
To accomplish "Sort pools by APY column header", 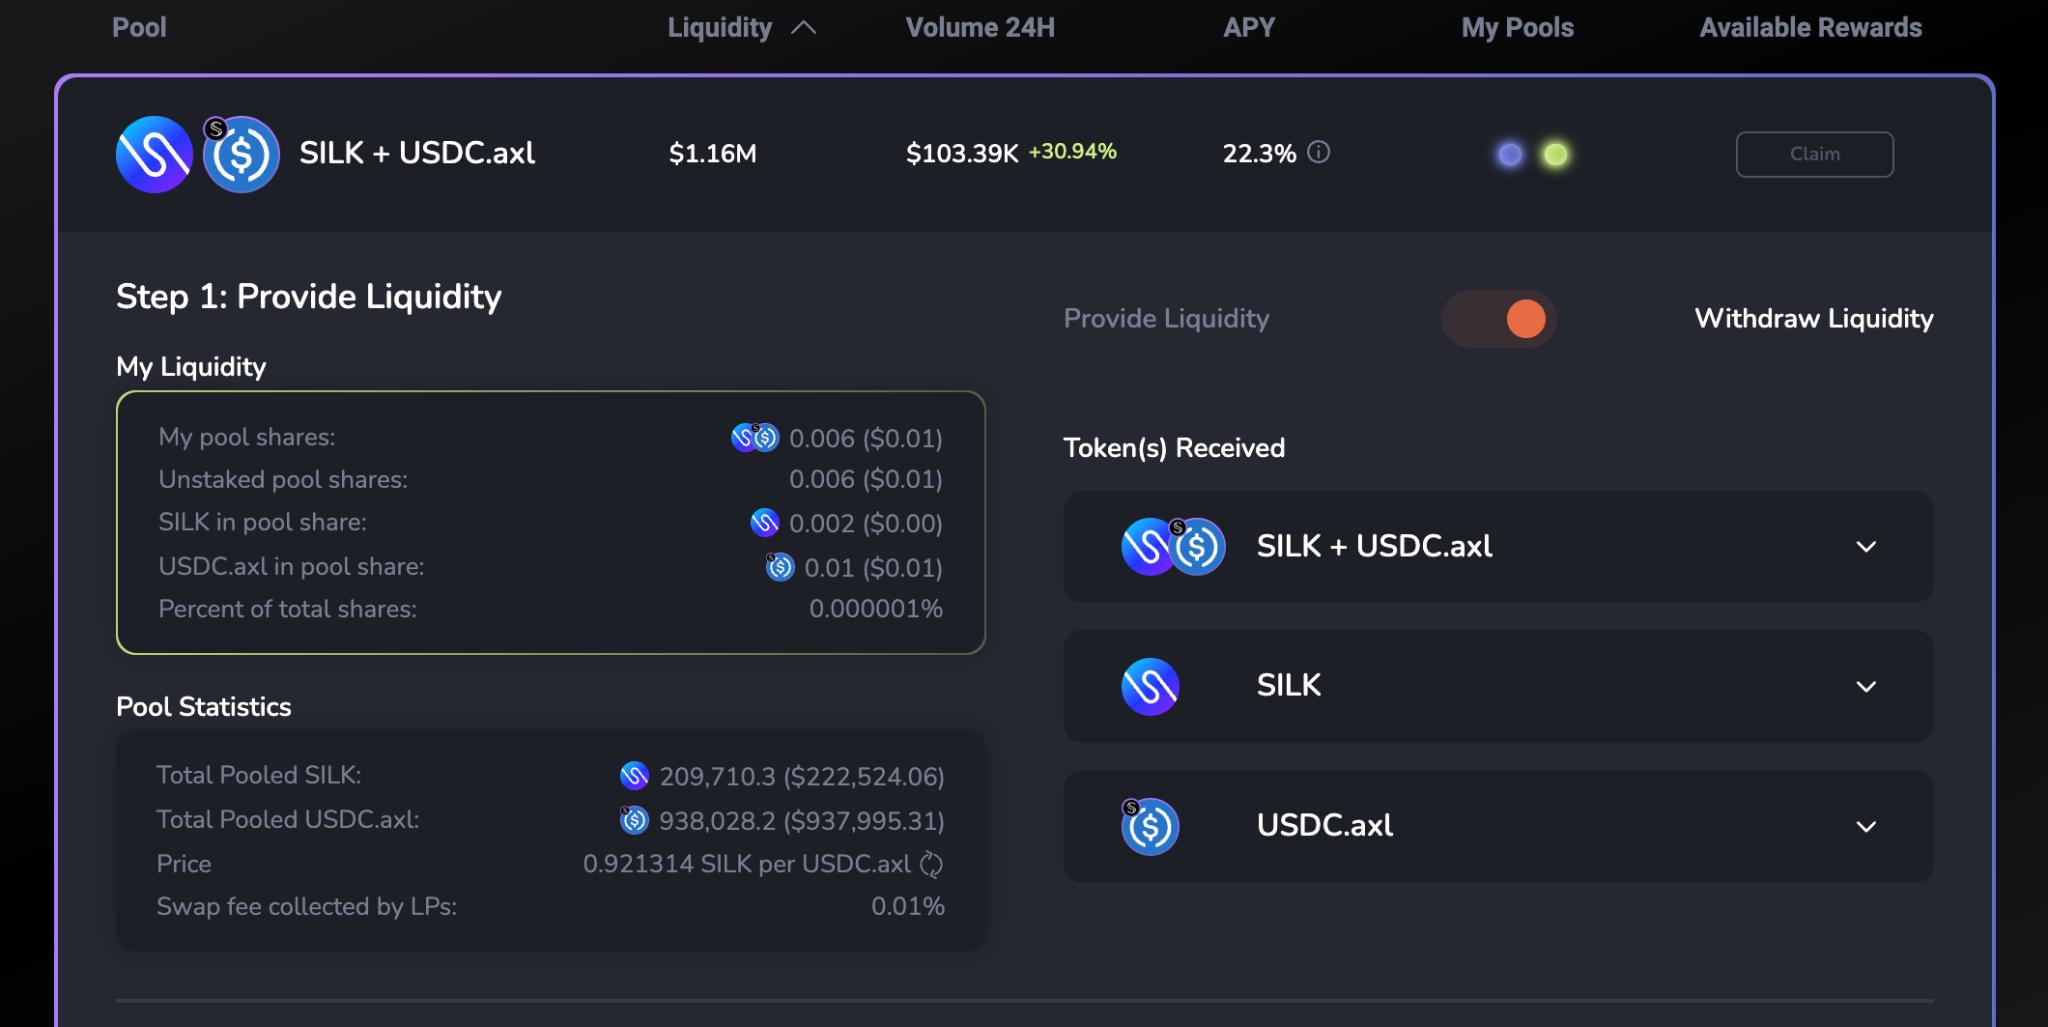I will tap(1248, 28).
